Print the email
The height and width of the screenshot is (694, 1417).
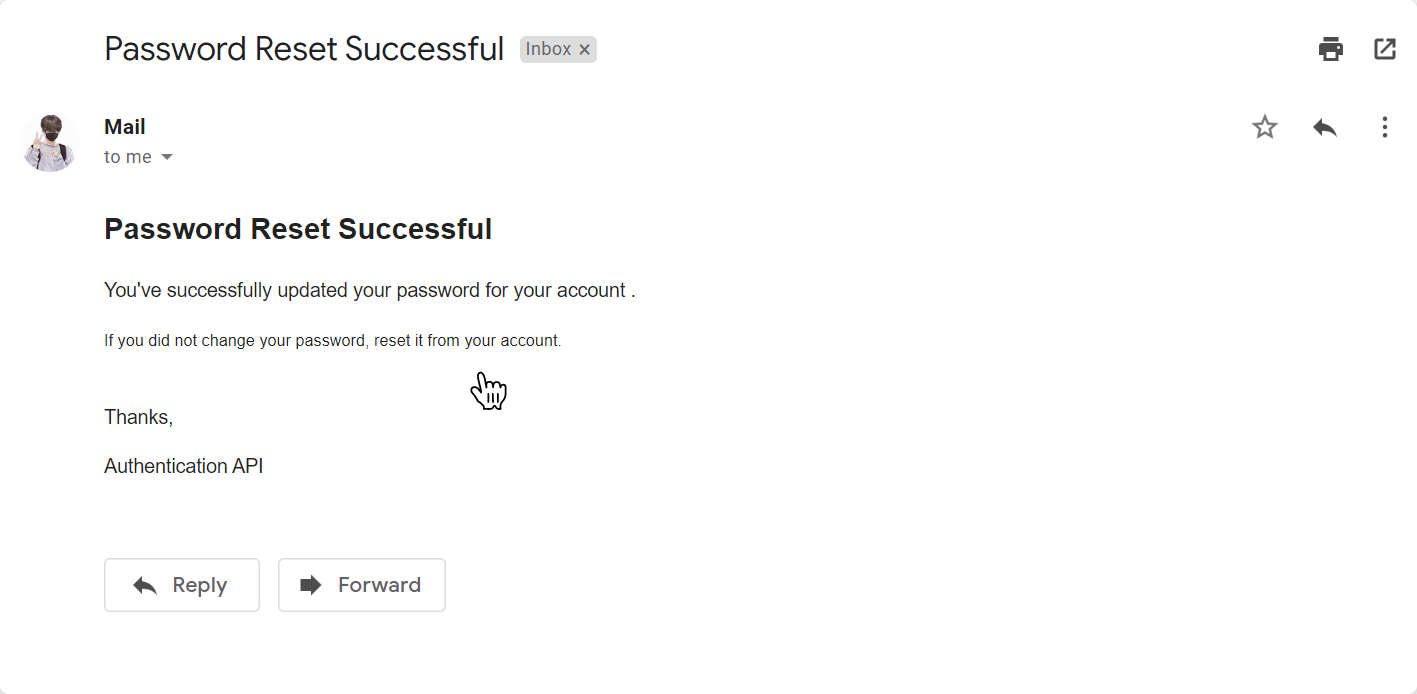click(1330, 48)
